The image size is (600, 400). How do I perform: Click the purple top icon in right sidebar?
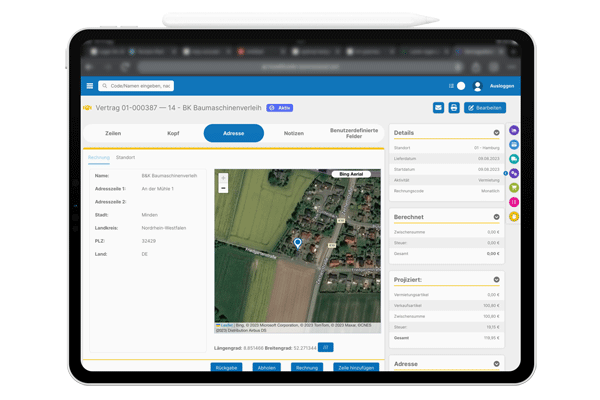[x=514, y=131]
